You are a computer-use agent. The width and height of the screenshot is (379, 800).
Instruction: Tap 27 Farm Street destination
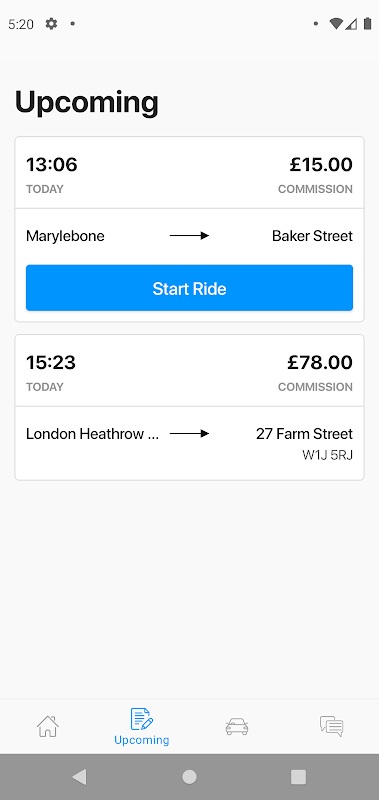304,434
